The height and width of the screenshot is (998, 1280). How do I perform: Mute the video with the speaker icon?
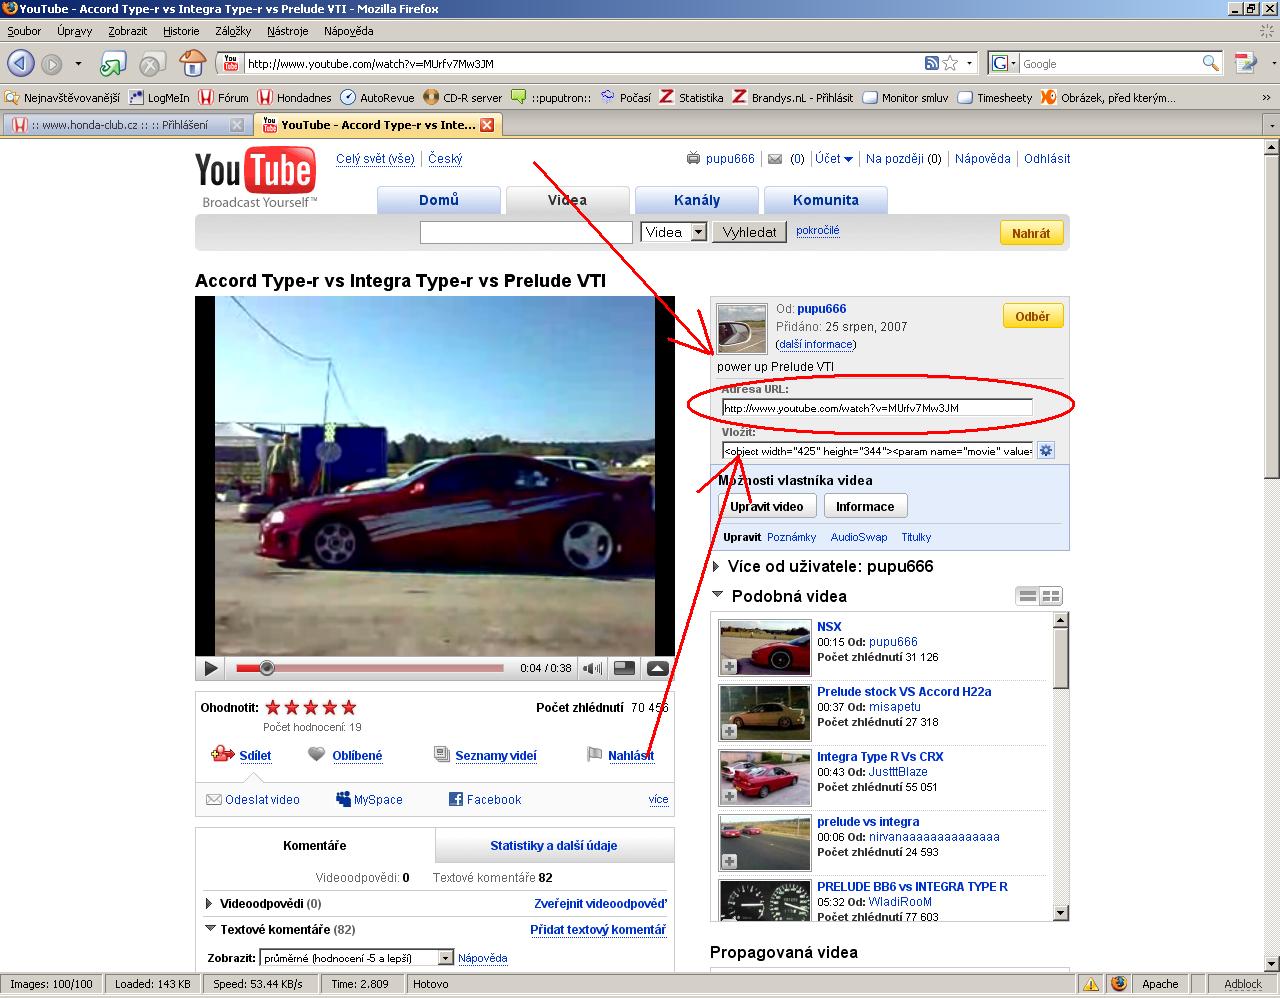pos(593,669)
